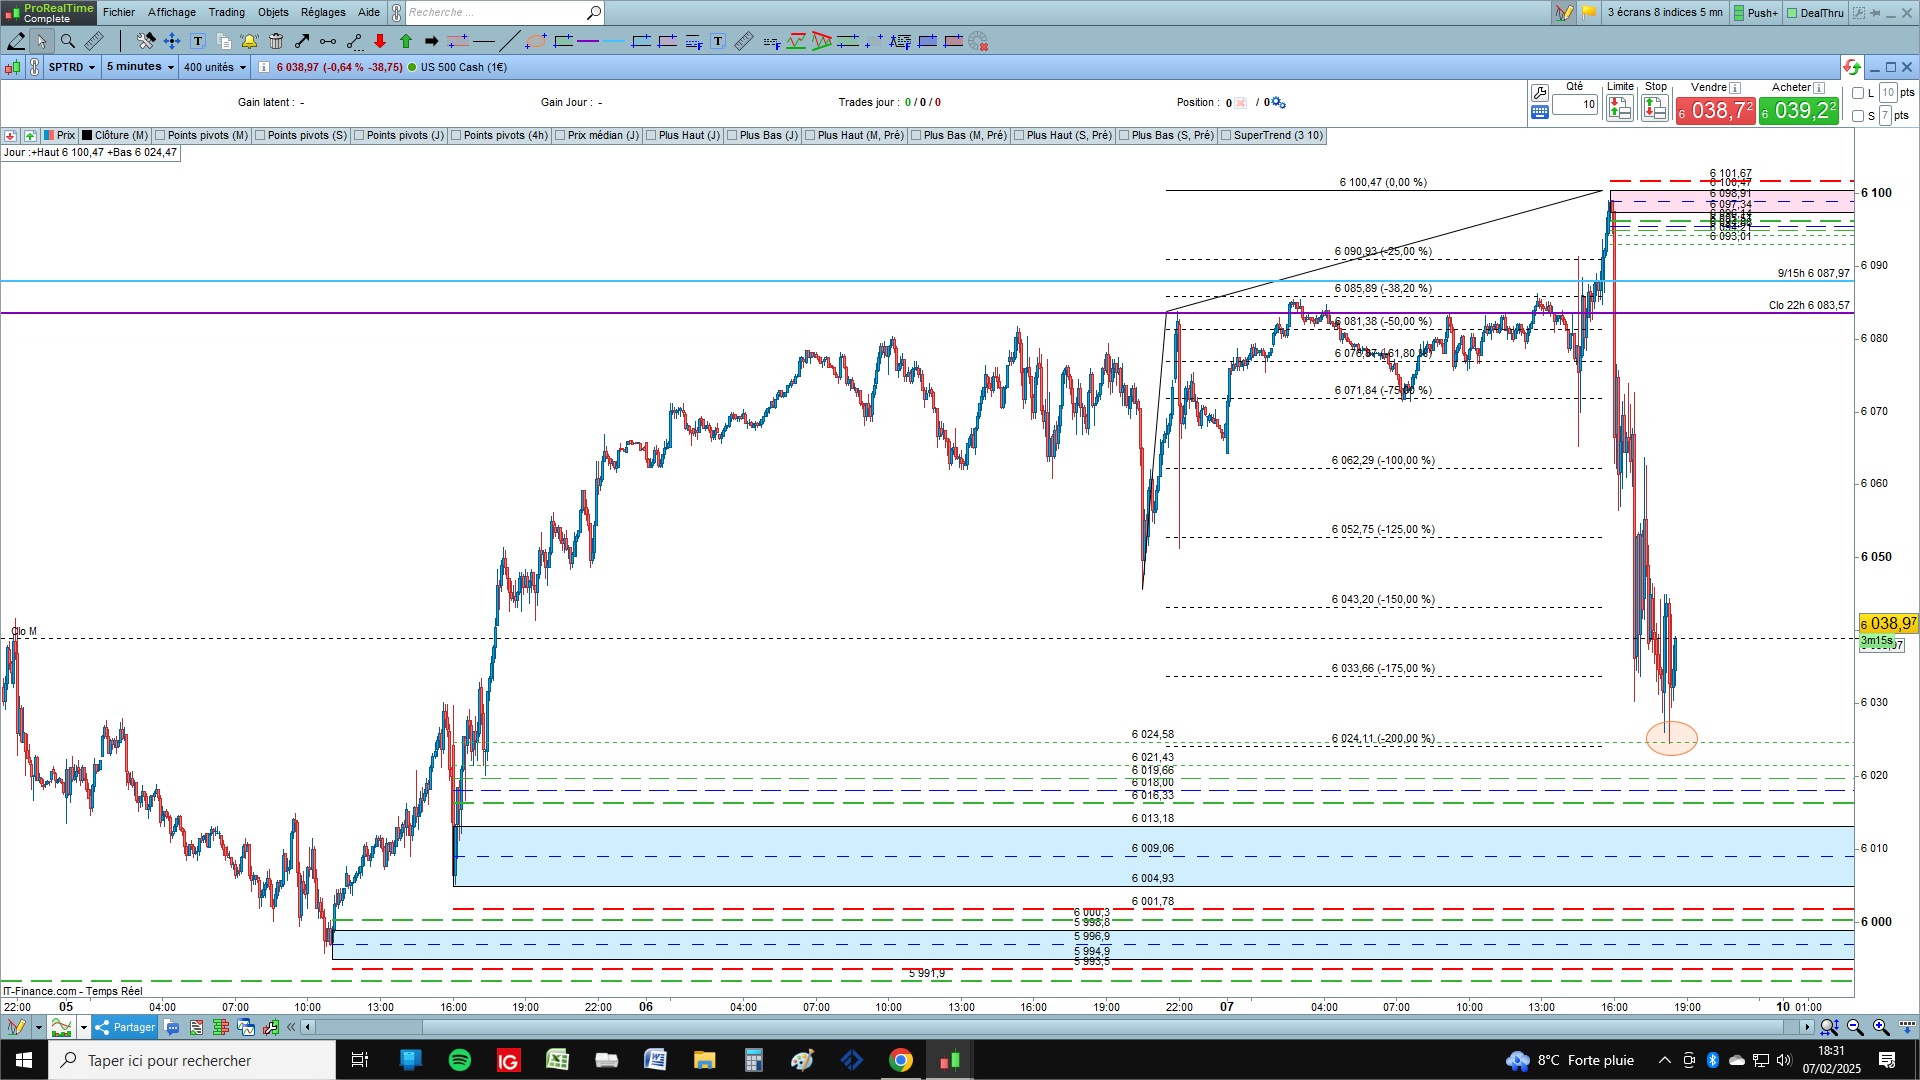Toggle the Clôture (M) indicator checkbox

pyautogui.click(x=87, y=135)
